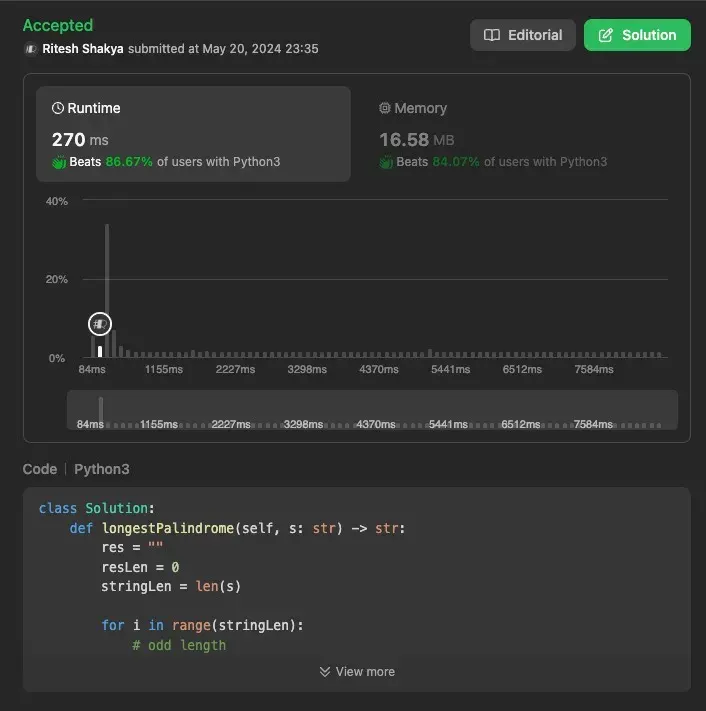
Task: Click the highlighted bar in the mini range chart
Action: point(101,410)
